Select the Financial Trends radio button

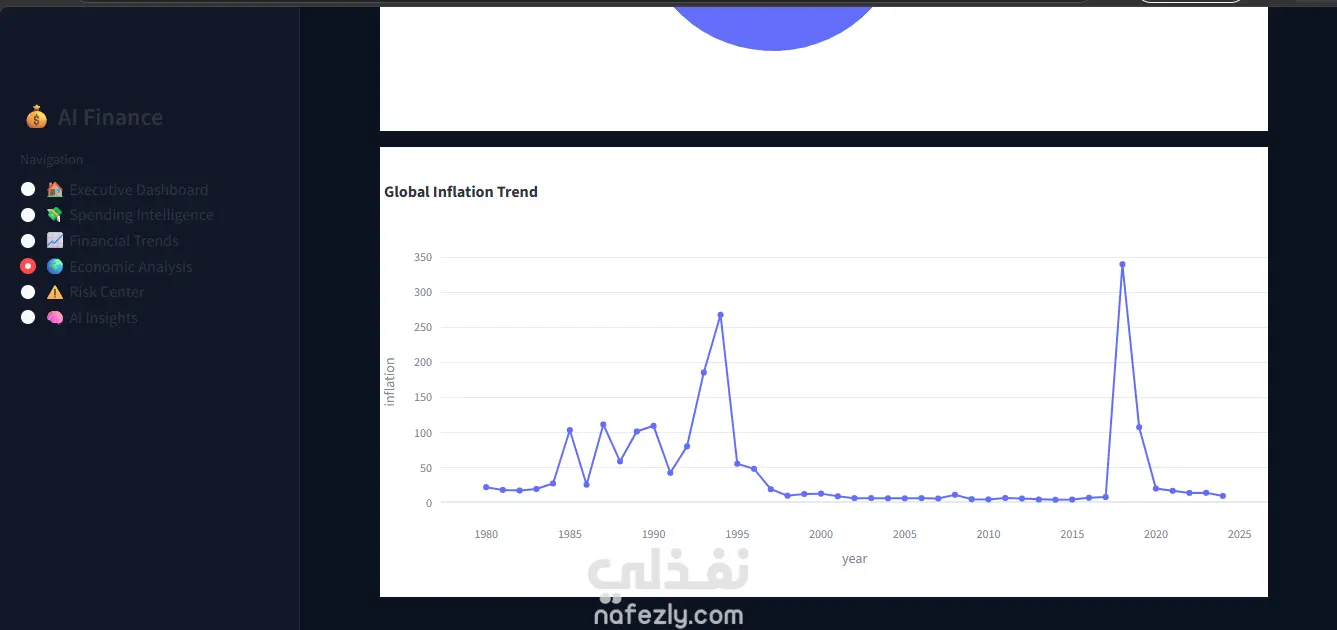[x=28, y=241]
